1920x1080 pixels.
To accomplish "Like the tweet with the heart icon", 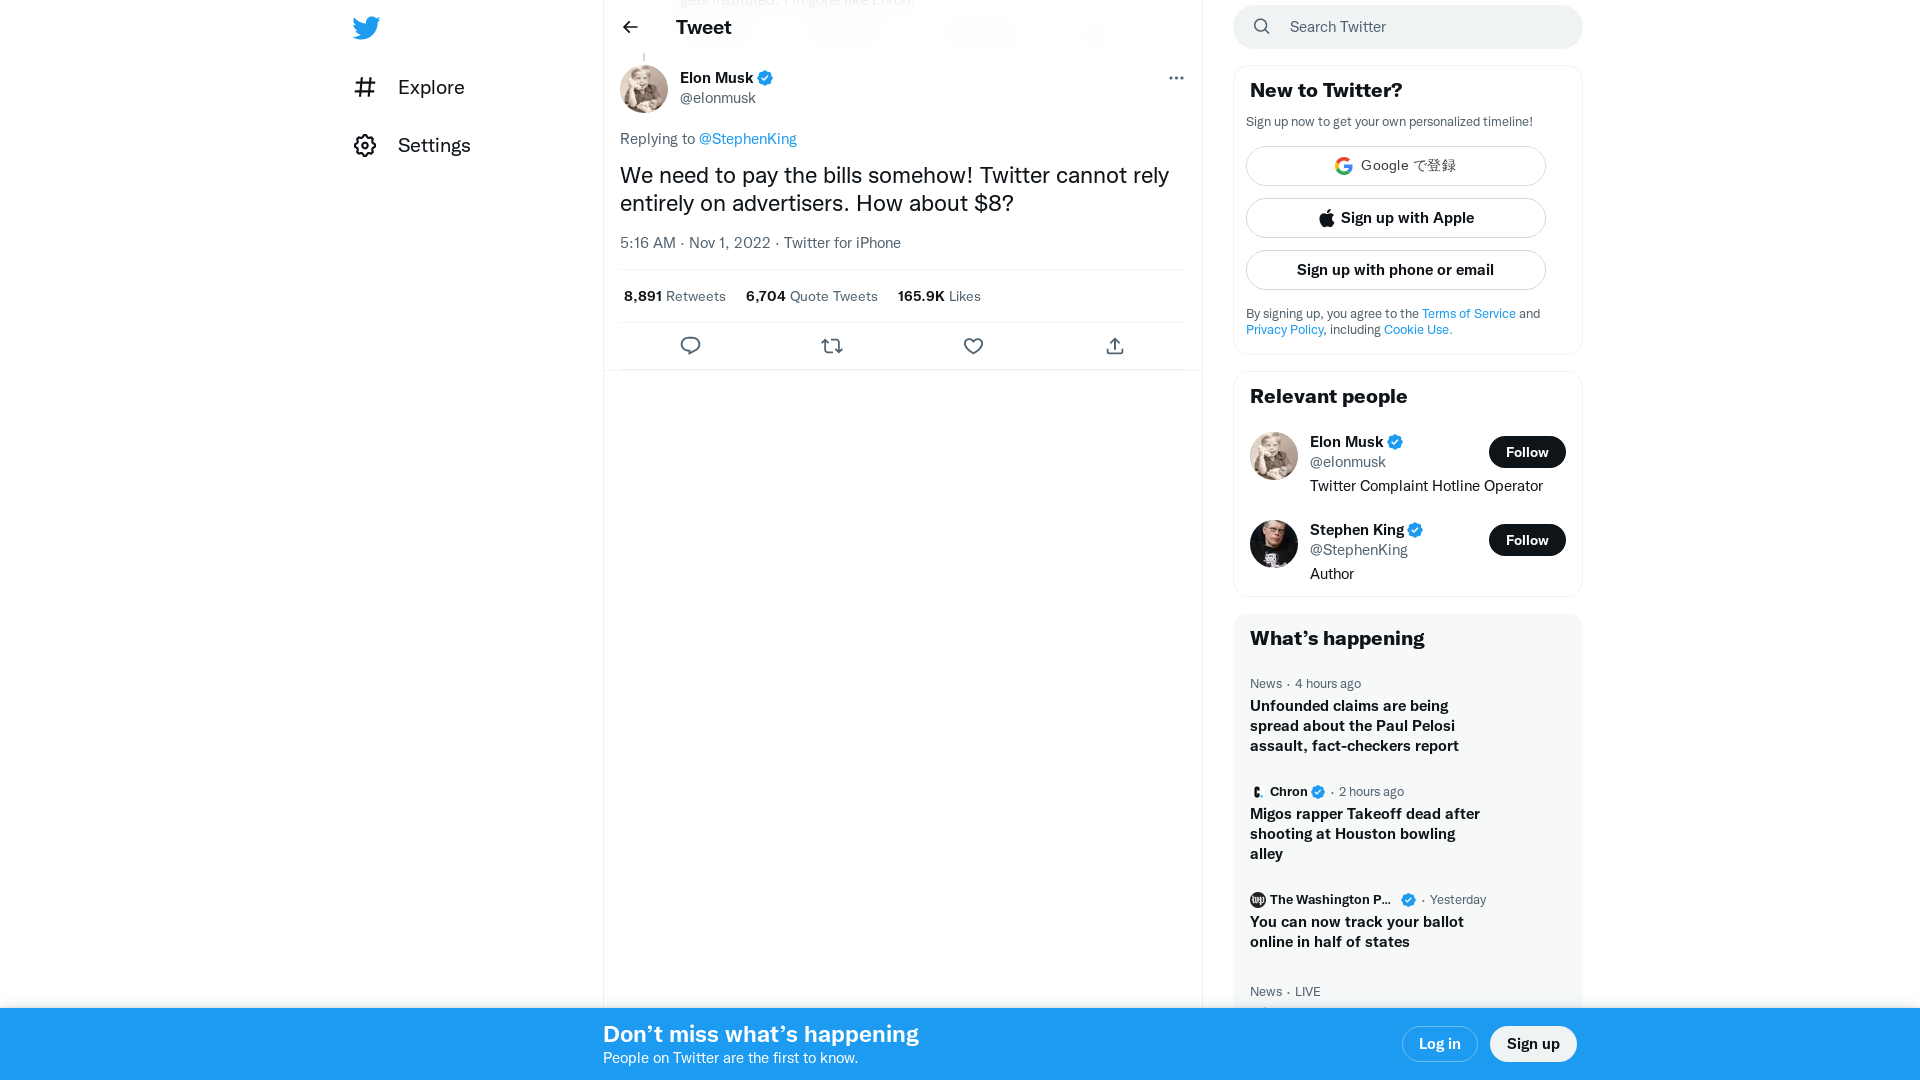I will 973,346.
